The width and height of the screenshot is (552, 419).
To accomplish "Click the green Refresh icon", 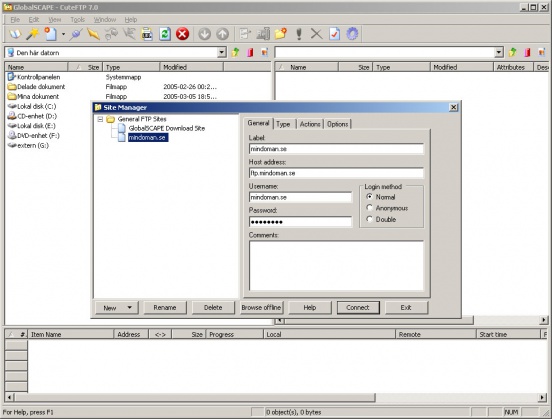I will (x=165, y=34).
